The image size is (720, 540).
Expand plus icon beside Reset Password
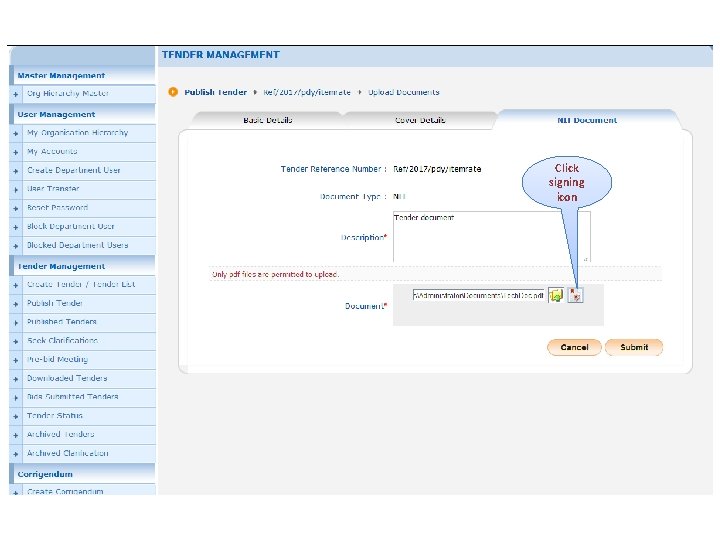pyautogui.click(x=16, y=208)
